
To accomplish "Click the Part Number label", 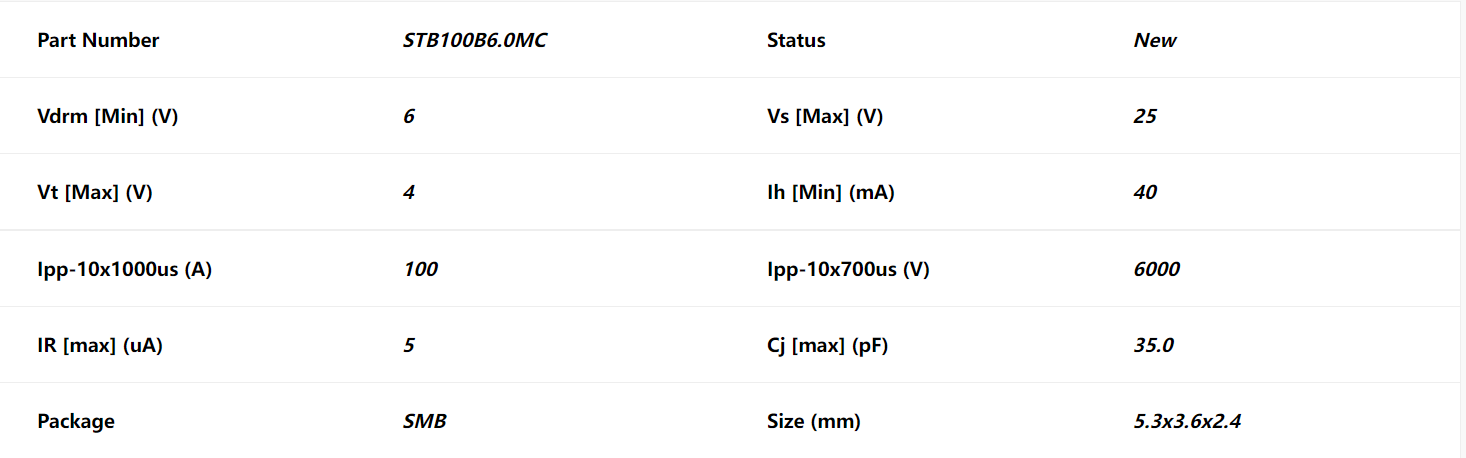I will pyautogui.click(x=98, y=41).
